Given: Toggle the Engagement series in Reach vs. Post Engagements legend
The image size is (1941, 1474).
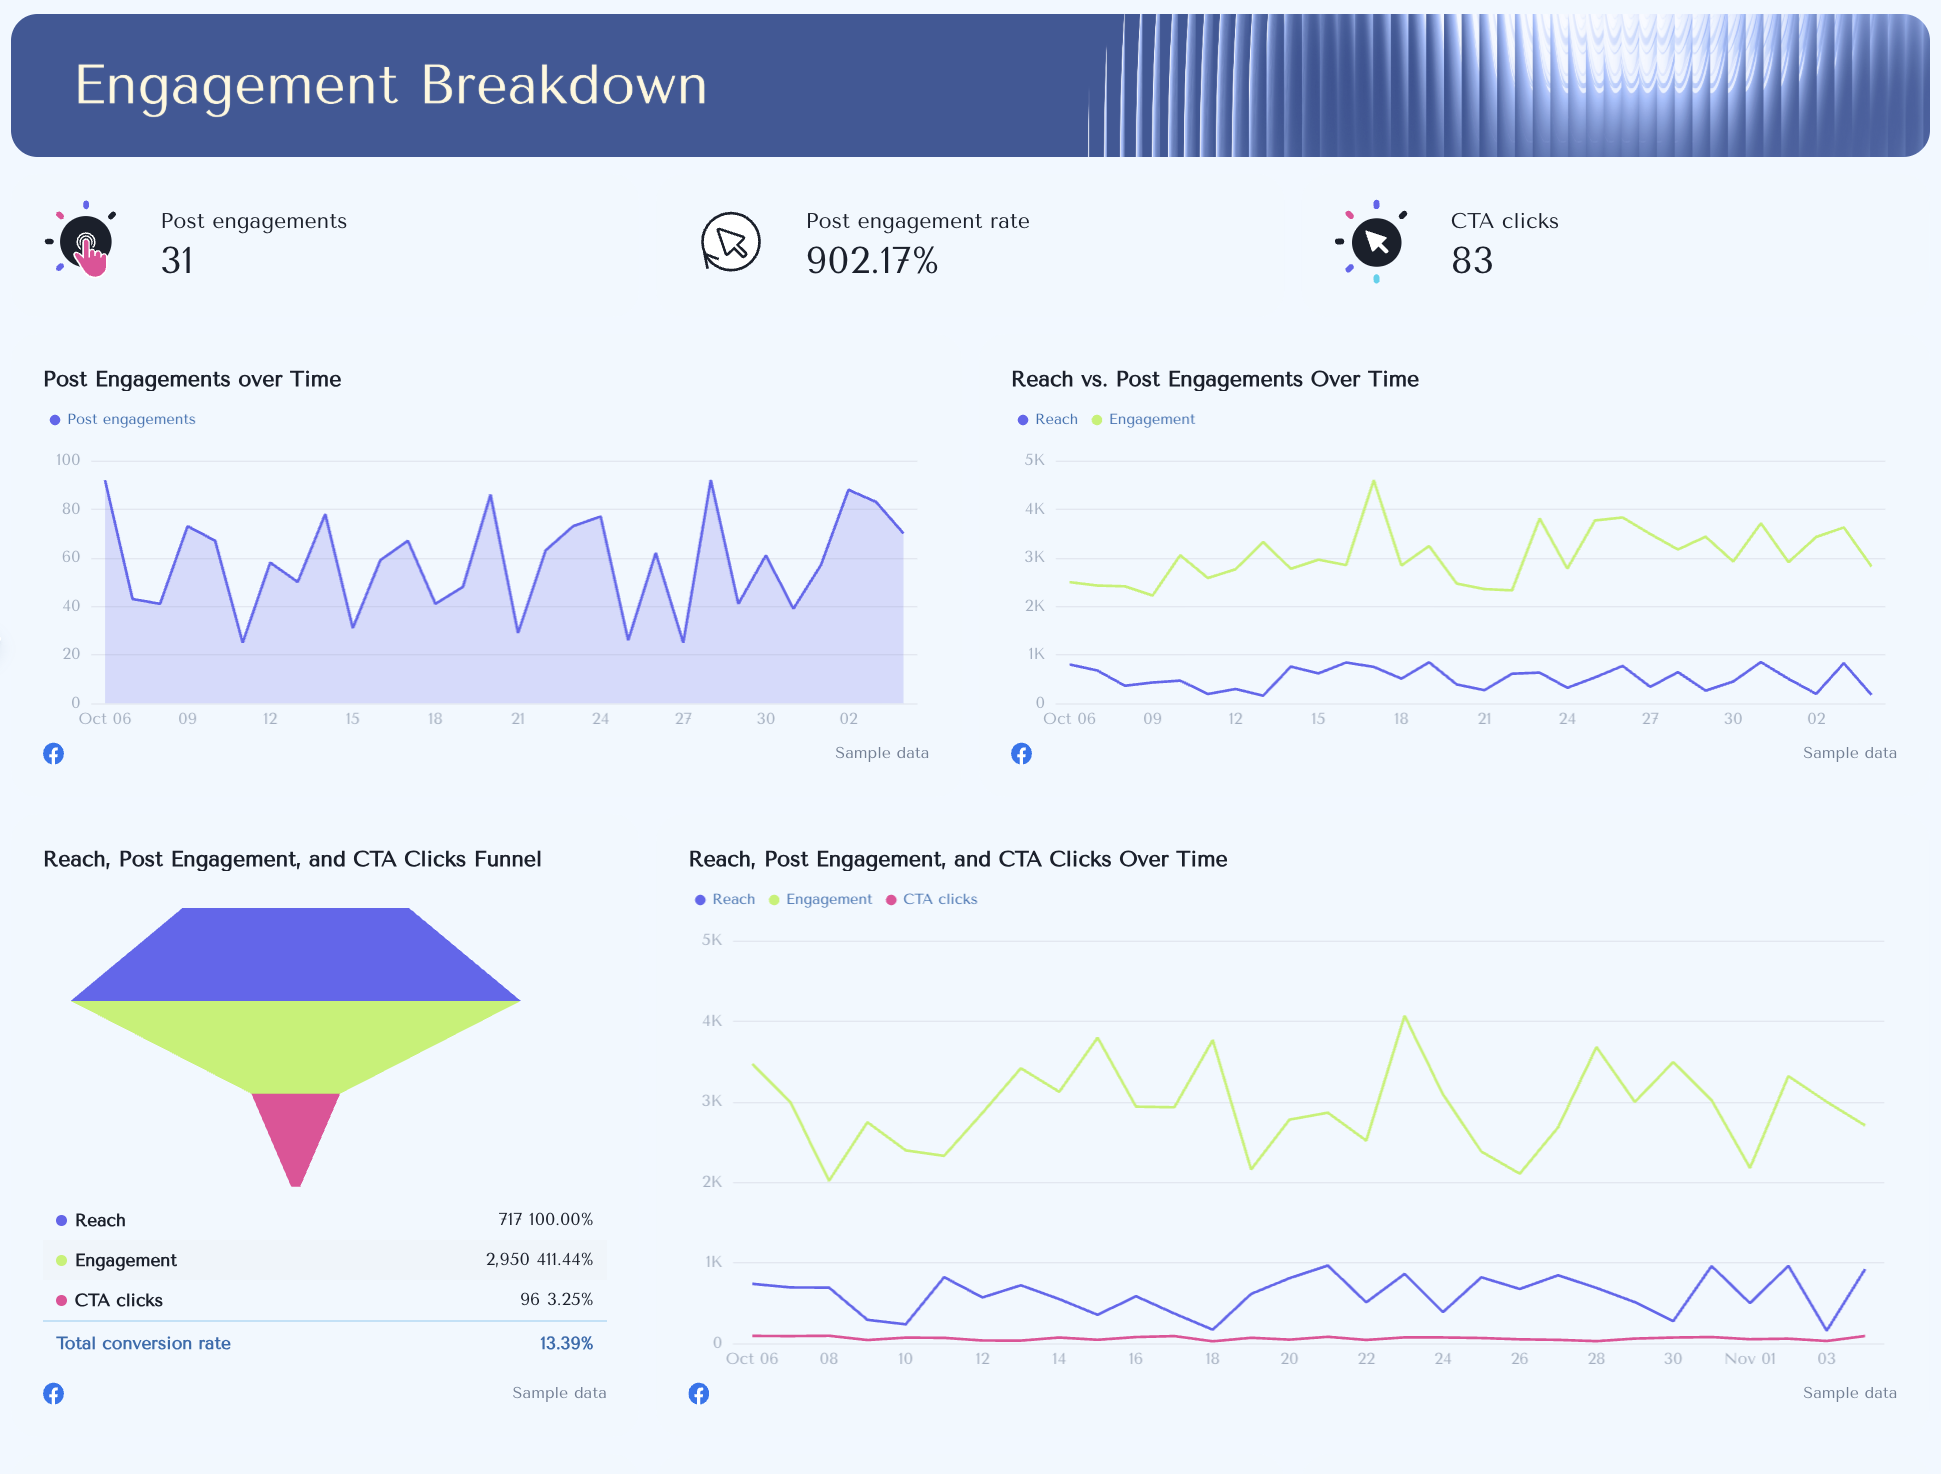Looking at the screenshot, I should click(x=1144, y=419).
